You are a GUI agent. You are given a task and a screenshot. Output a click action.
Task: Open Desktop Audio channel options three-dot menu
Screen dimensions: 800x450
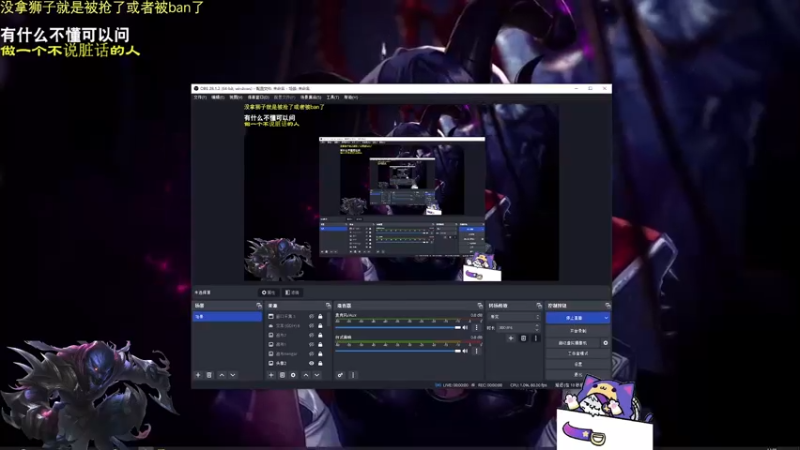477,351
